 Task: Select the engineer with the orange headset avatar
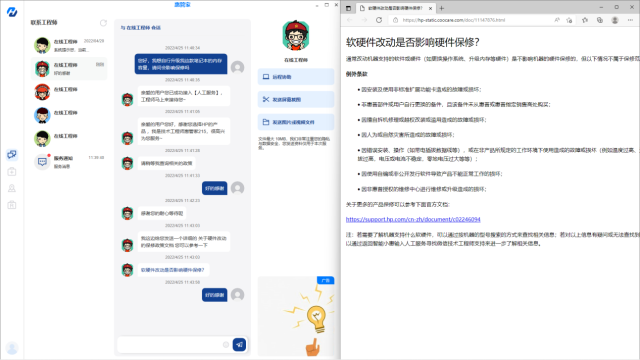coord(69,92)
